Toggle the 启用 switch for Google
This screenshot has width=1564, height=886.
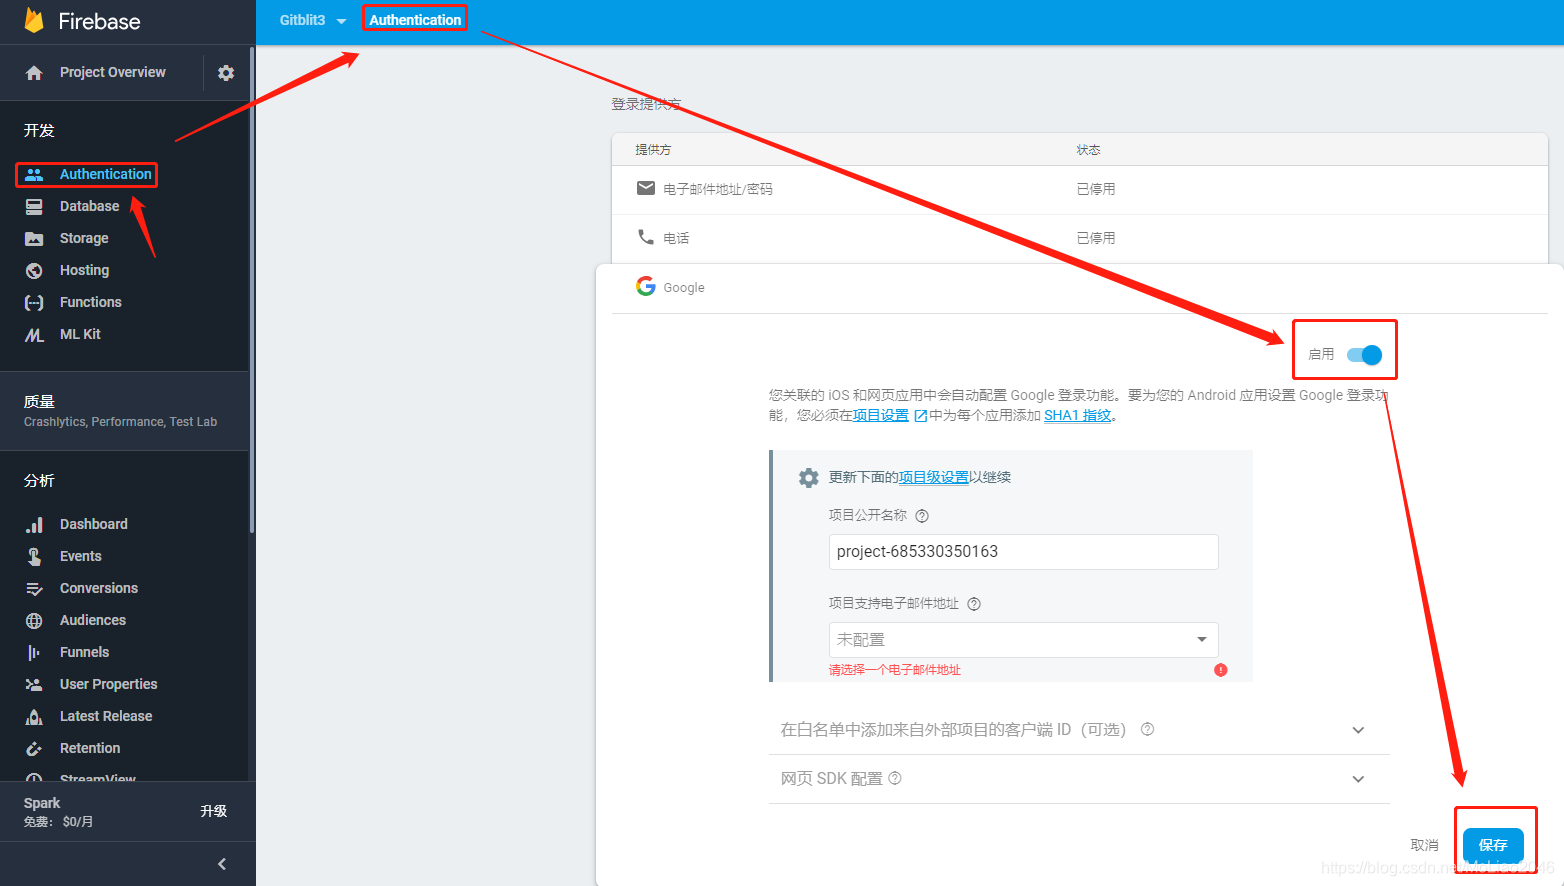coord(1364,354)
